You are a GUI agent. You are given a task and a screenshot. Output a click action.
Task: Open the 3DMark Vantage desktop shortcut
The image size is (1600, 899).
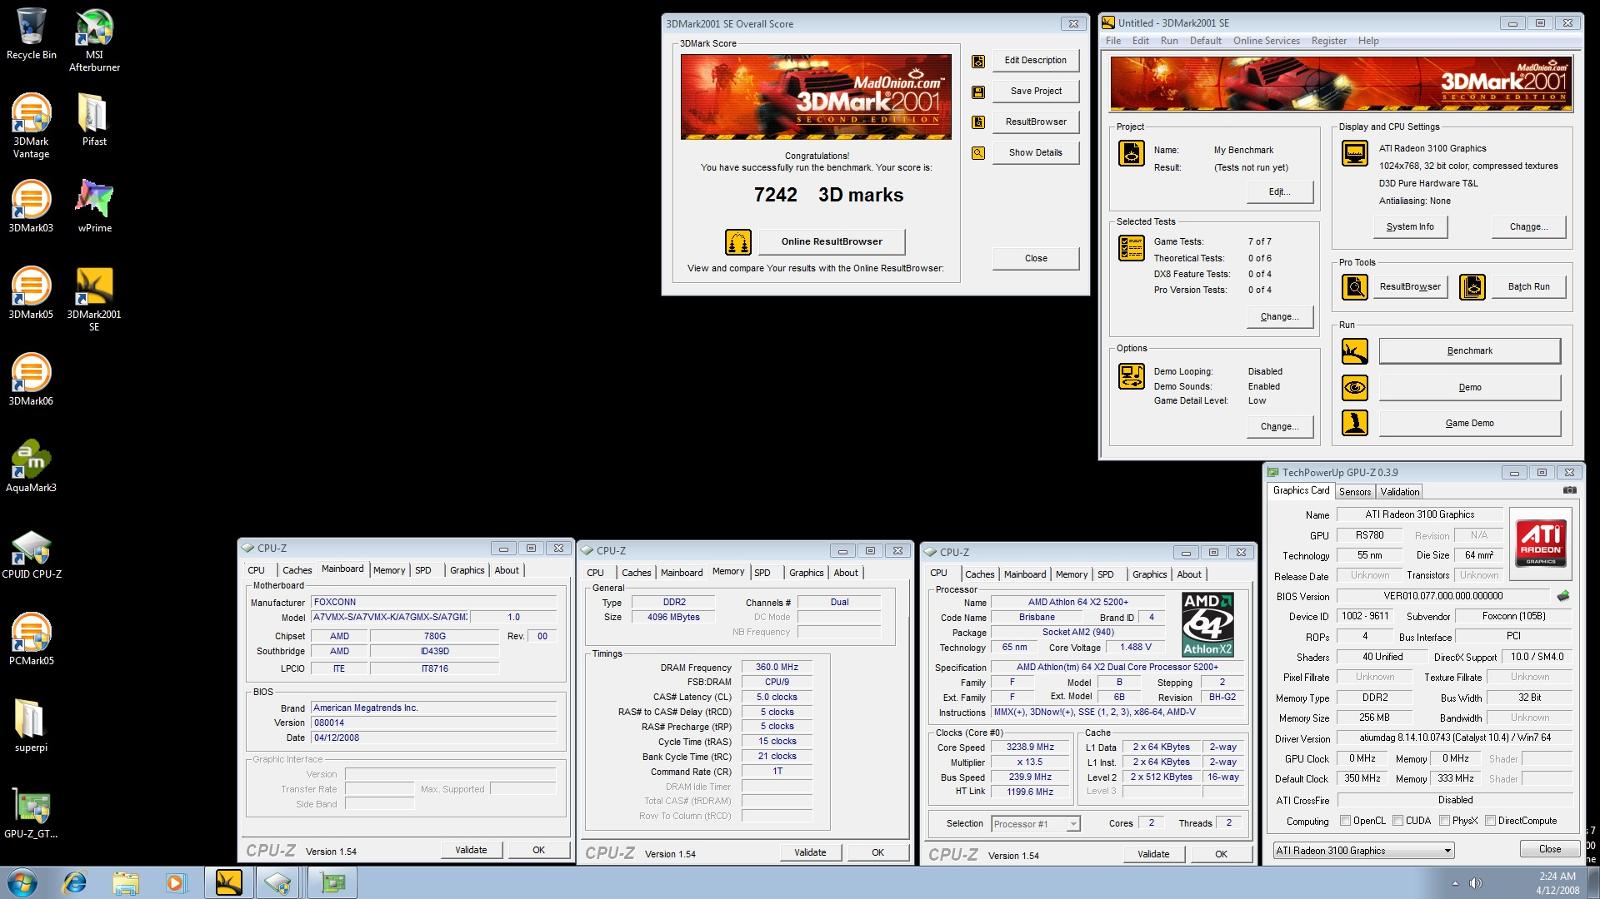[31, 126]
